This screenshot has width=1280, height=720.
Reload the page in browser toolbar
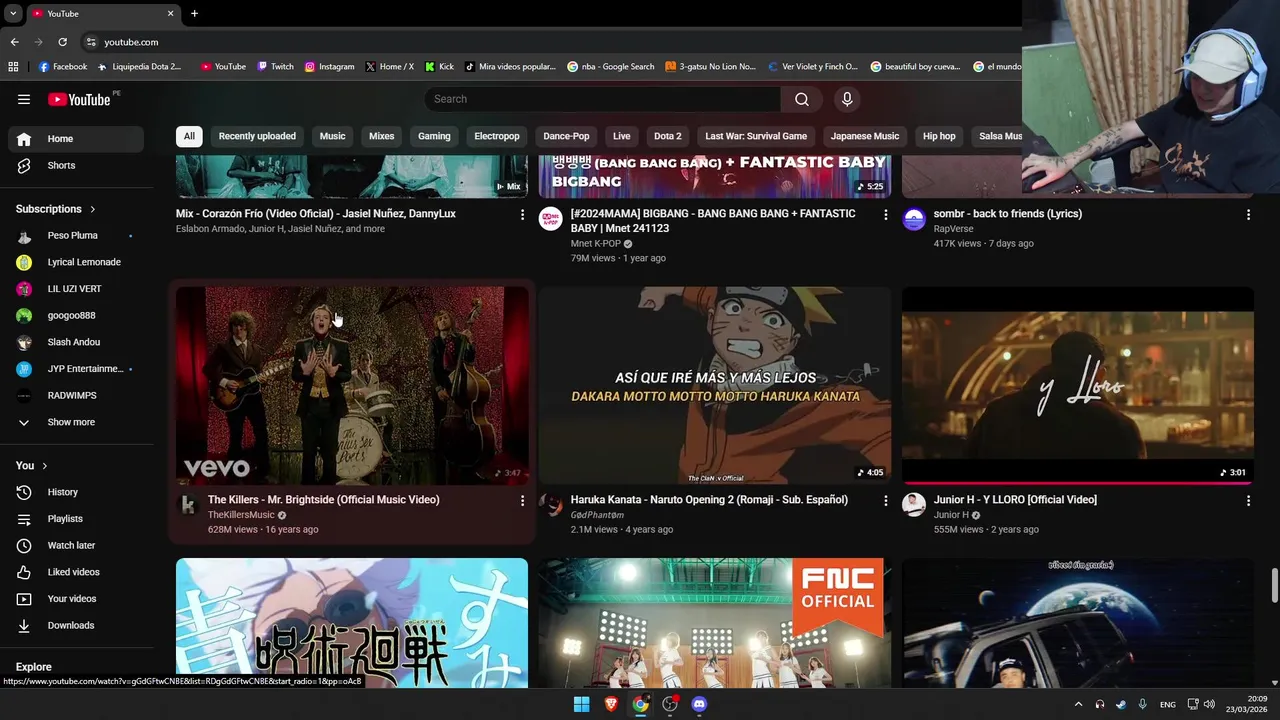click(x=62, y=42)
